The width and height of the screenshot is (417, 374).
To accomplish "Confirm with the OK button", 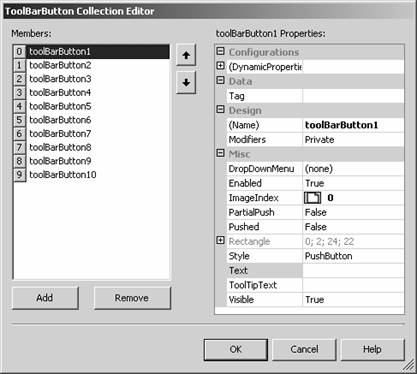I will pyautogui.click(x=236, y=349).
